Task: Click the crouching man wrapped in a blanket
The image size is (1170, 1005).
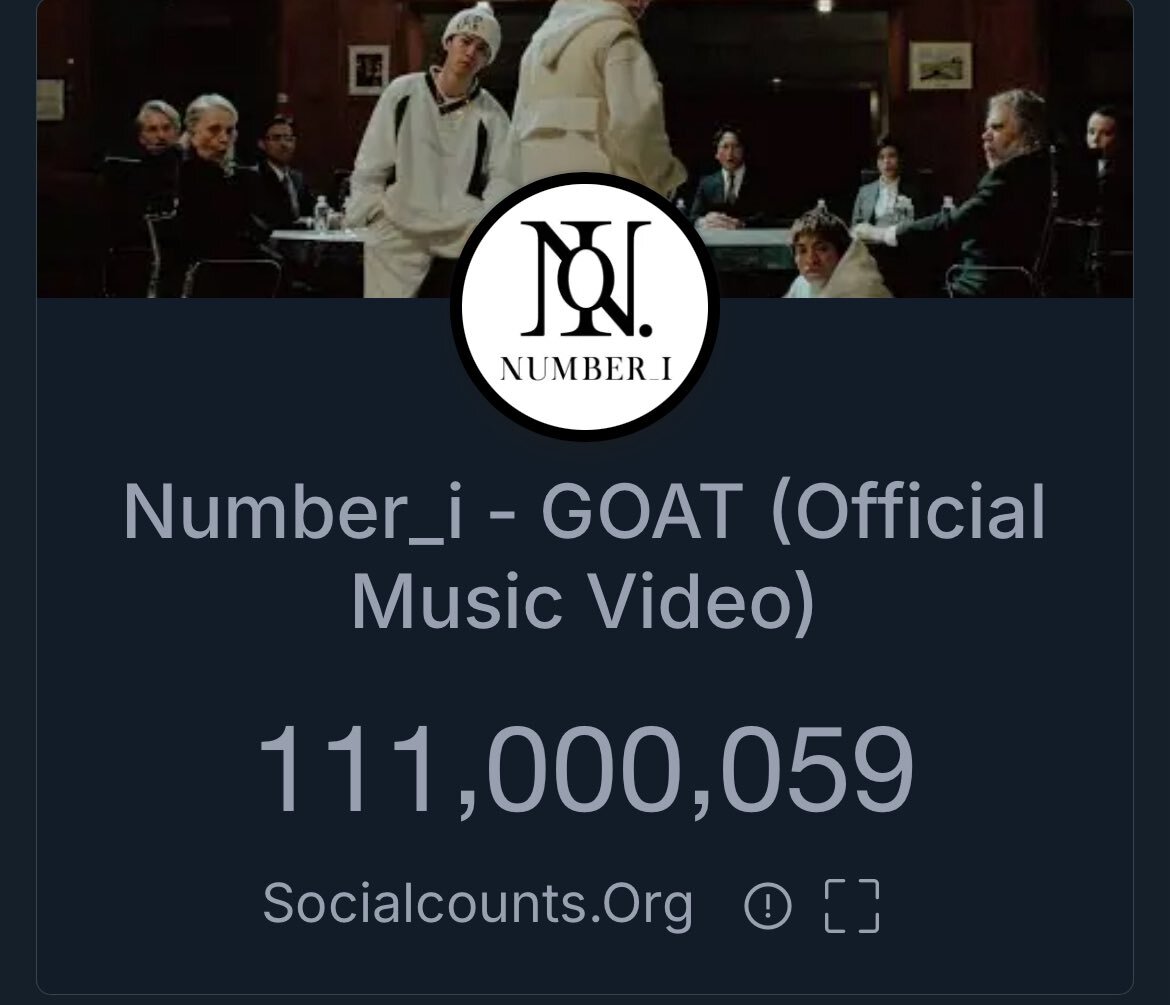Action: 832,256
